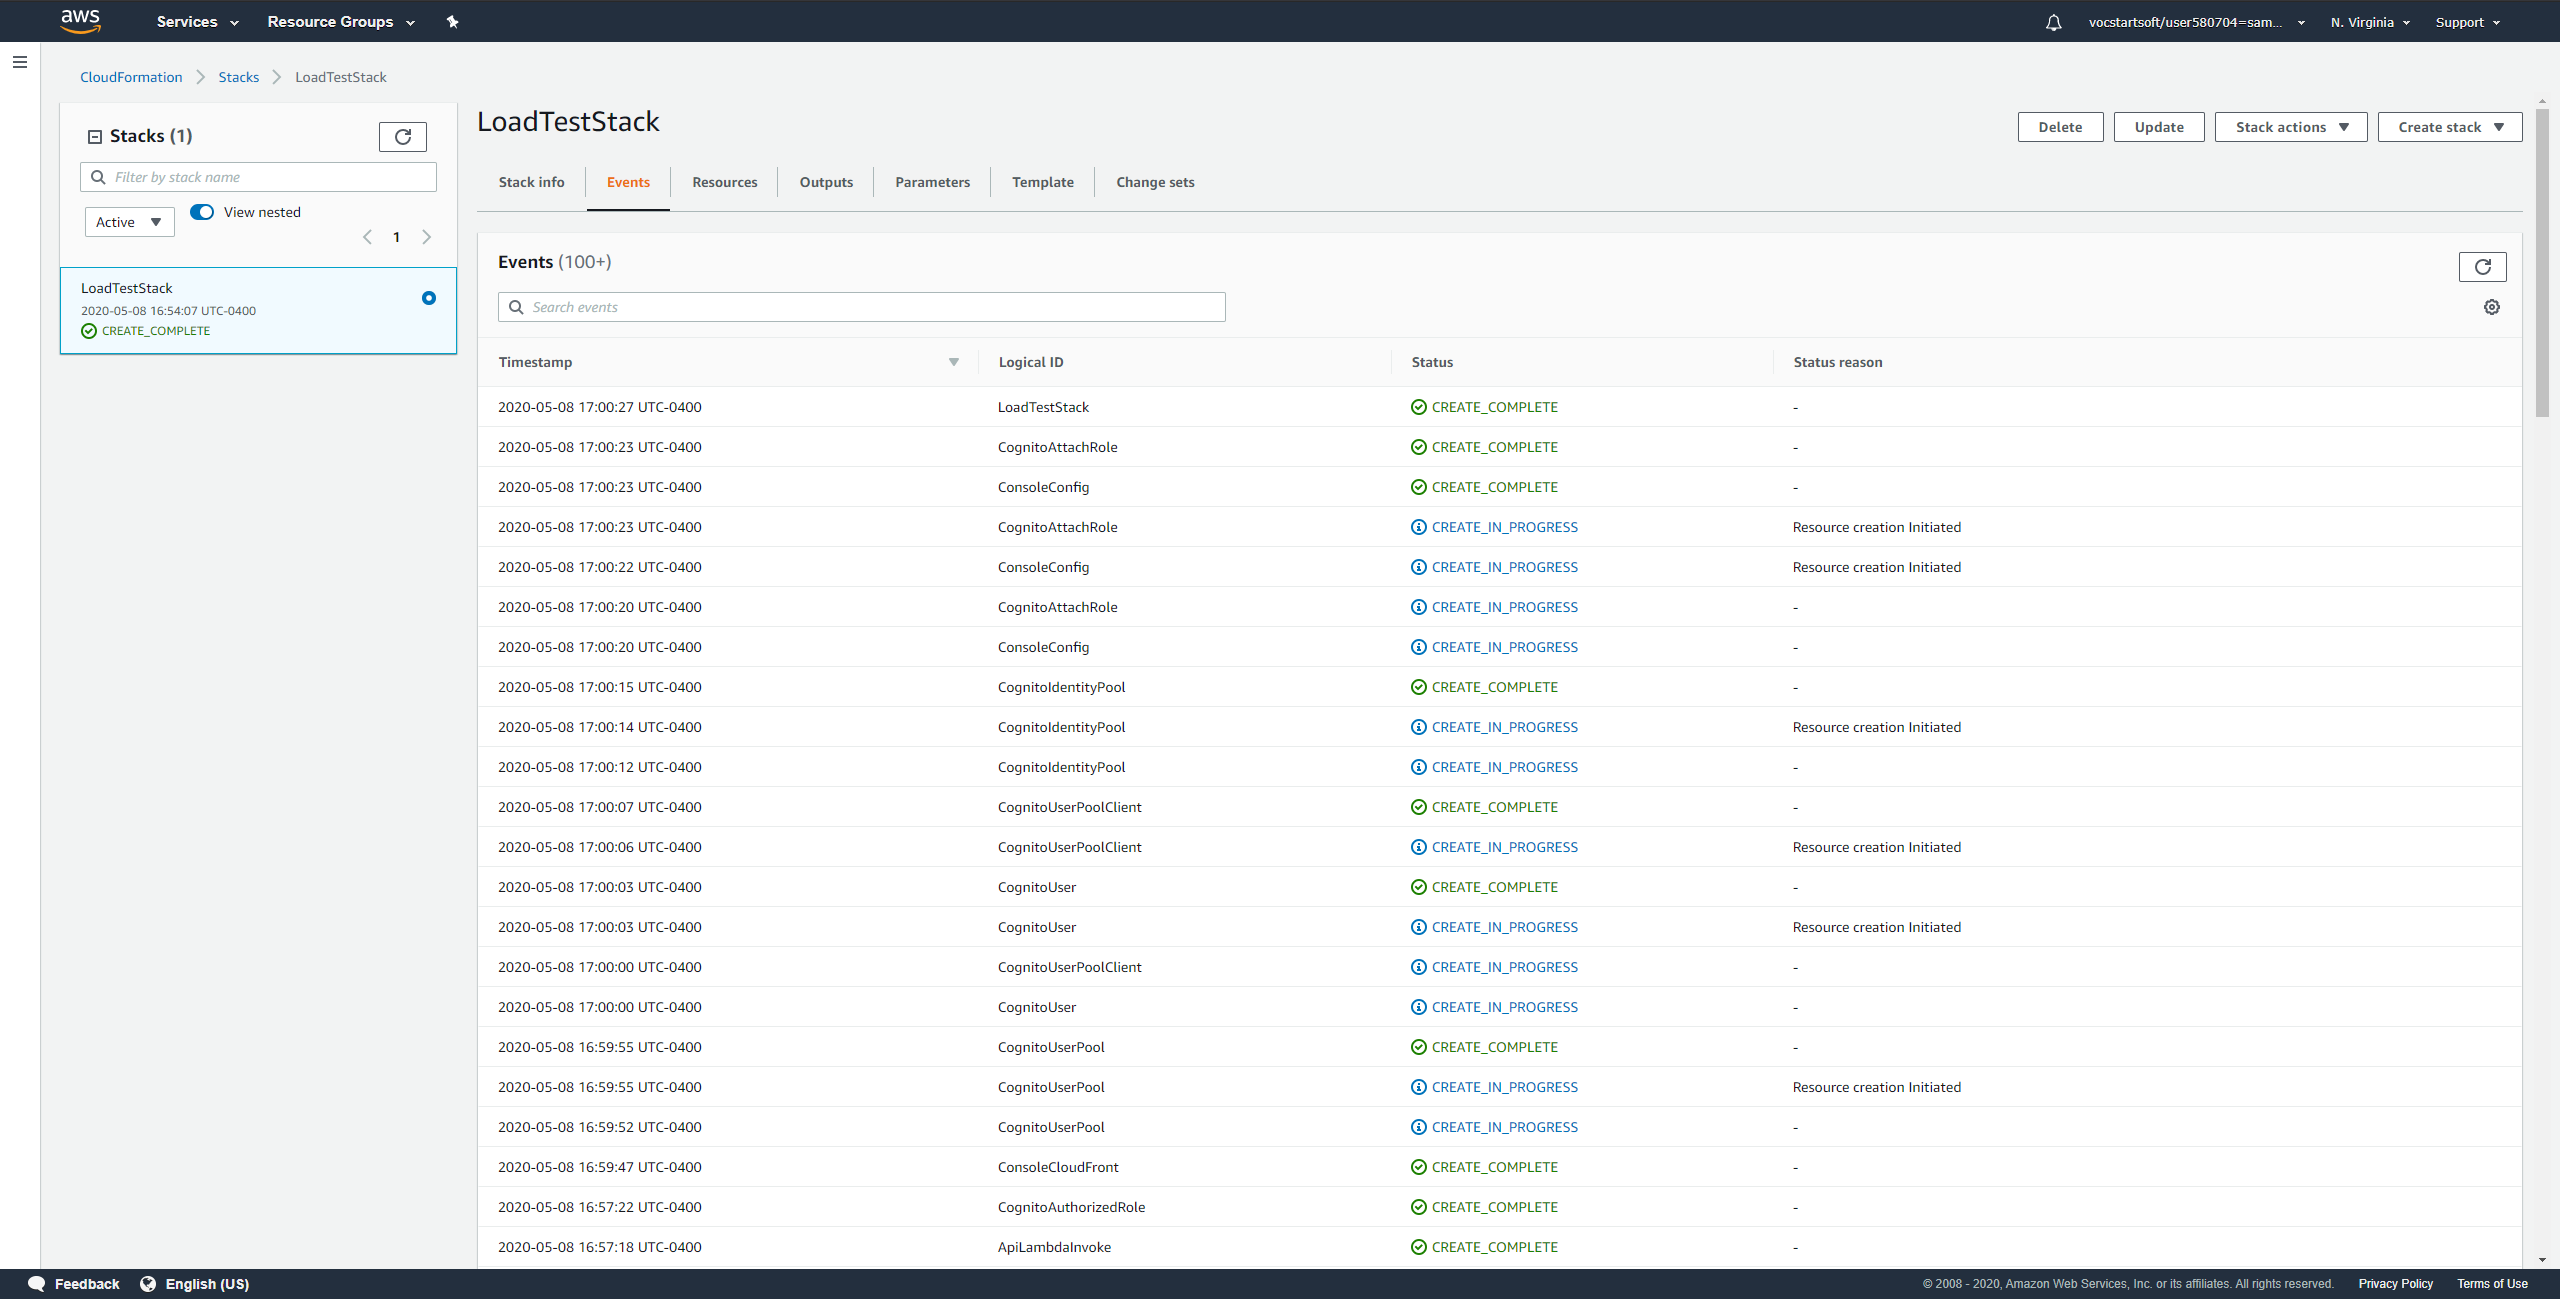Go to next stacks page arrow
Screen dimensions: 2560x1299
pos(427,237)
